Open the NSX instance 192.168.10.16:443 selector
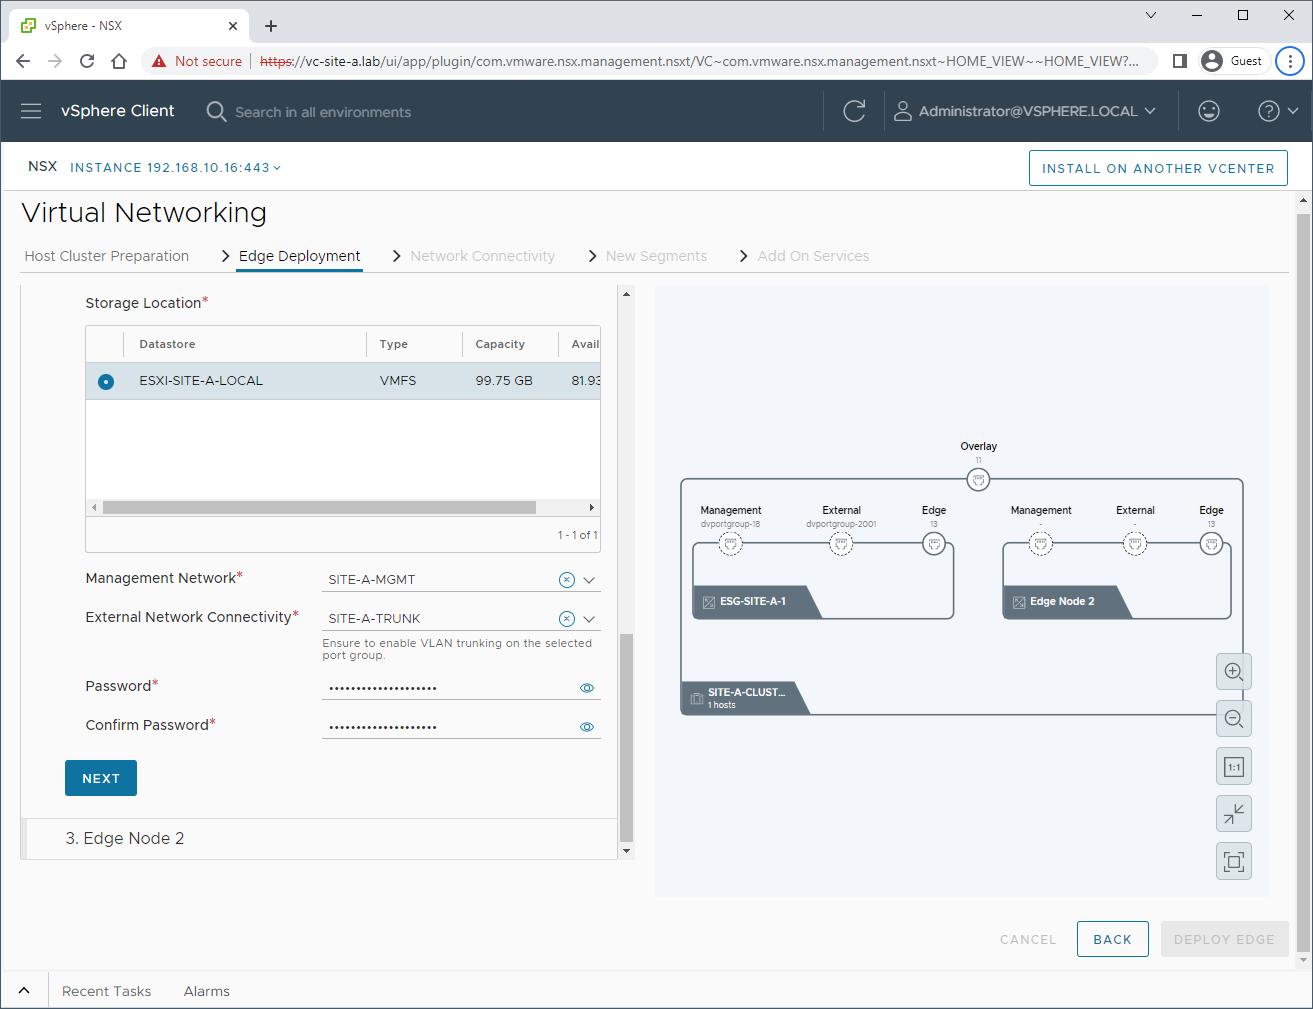The image size is (1313, 1009). tap(175, 168)
